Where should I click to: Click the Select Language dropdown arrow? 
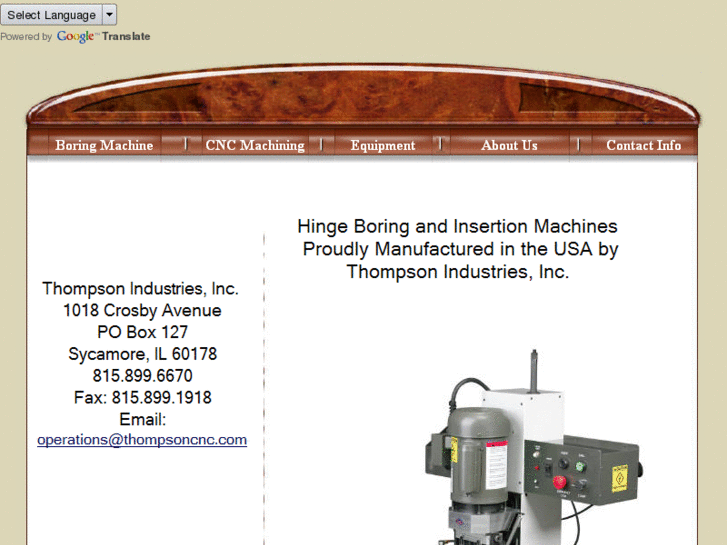(x=109, y=15)
